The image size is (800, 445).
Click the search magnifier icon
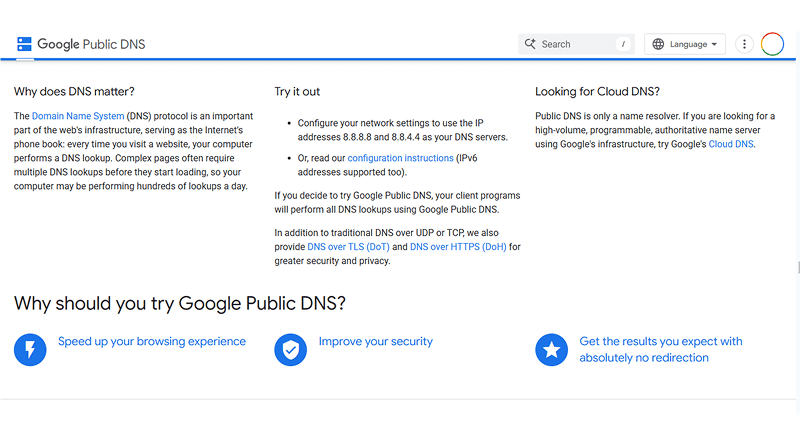pos(530,44)
